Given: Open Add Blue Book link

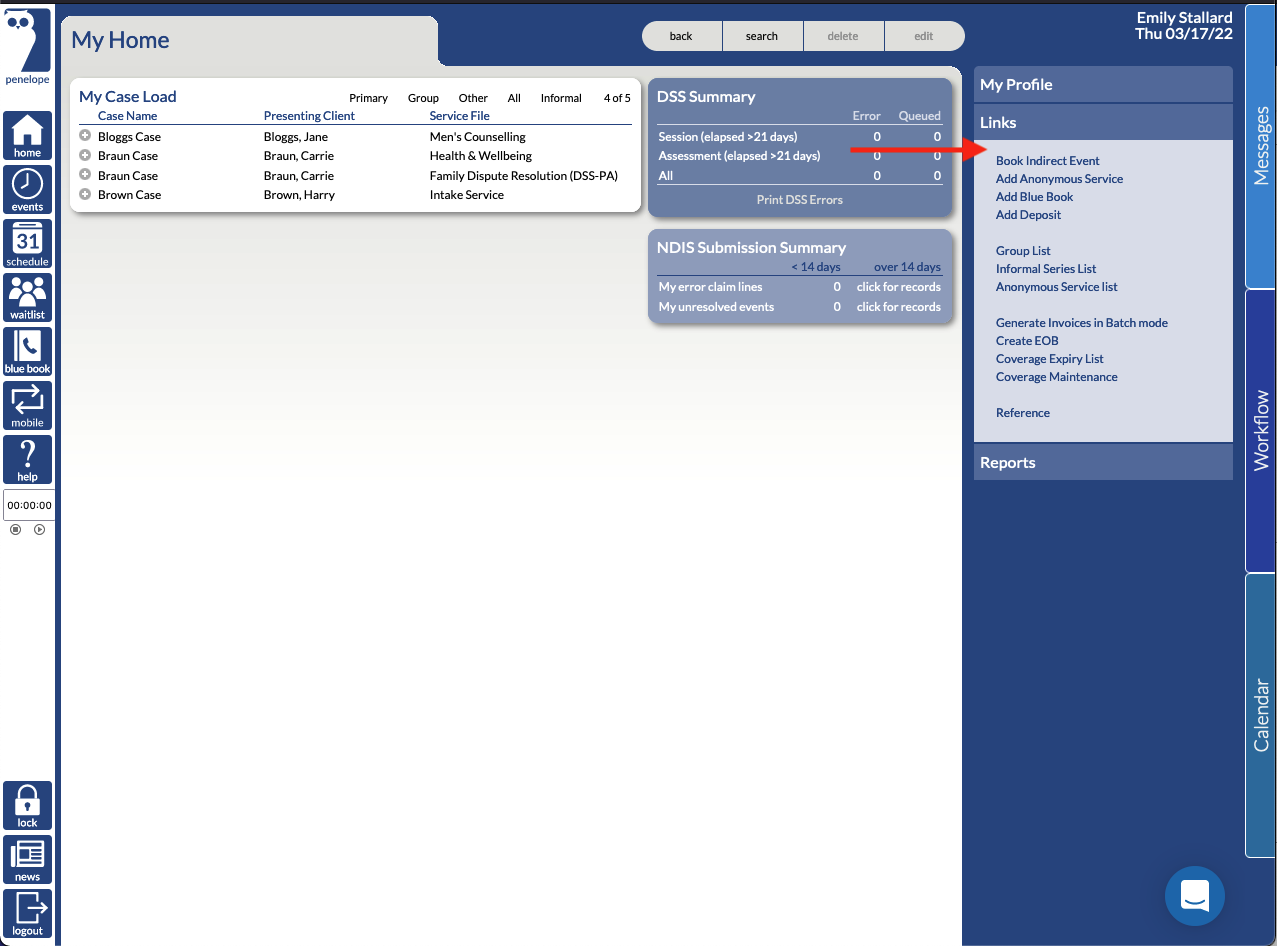Looking at the screenshot, I should tap(1034, 196).
